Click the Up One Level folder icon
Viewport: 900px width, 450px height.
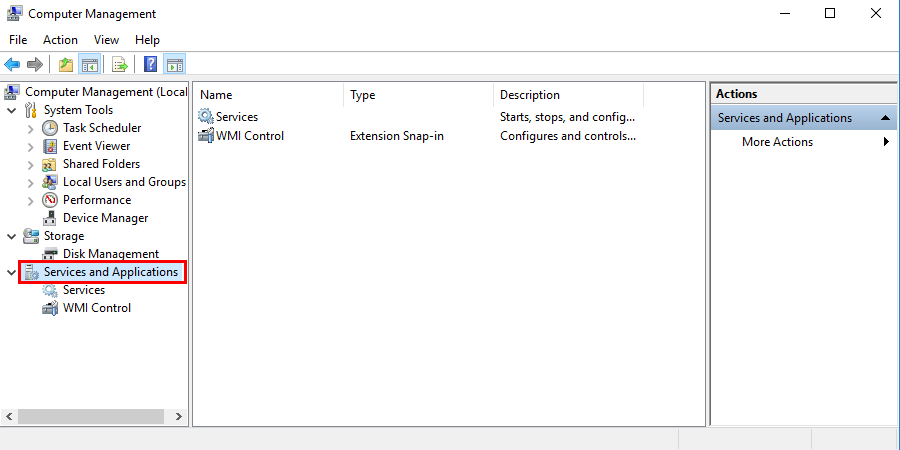(x=66, y=65)
